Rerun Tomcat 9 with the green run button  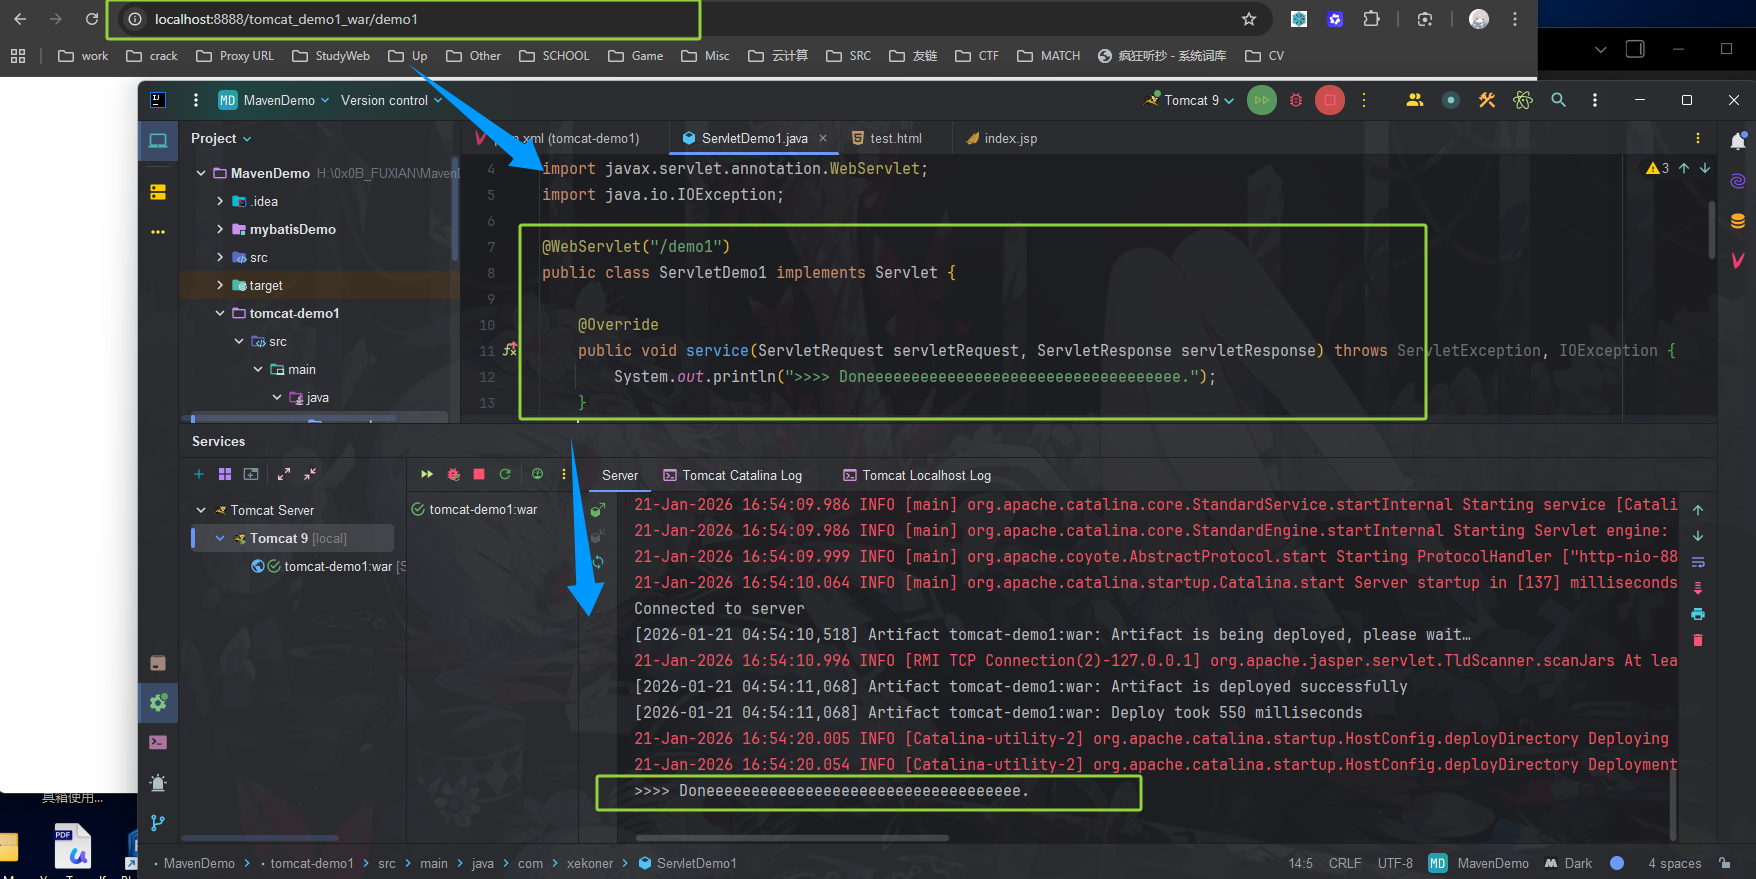(x=1262, y=100)
